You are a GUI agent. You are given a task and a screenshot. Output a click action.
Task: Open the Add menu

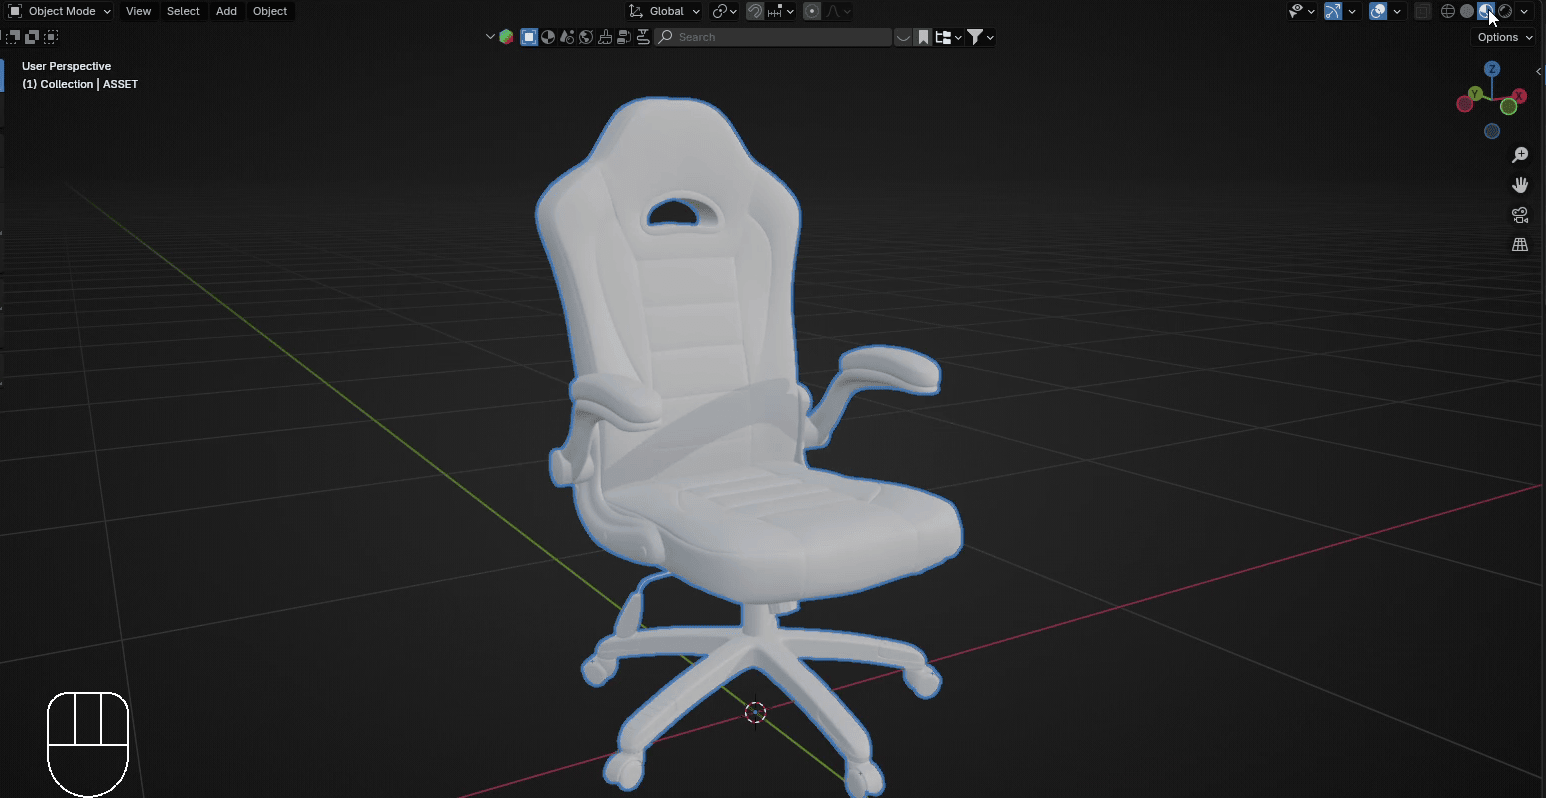[226, 11]
